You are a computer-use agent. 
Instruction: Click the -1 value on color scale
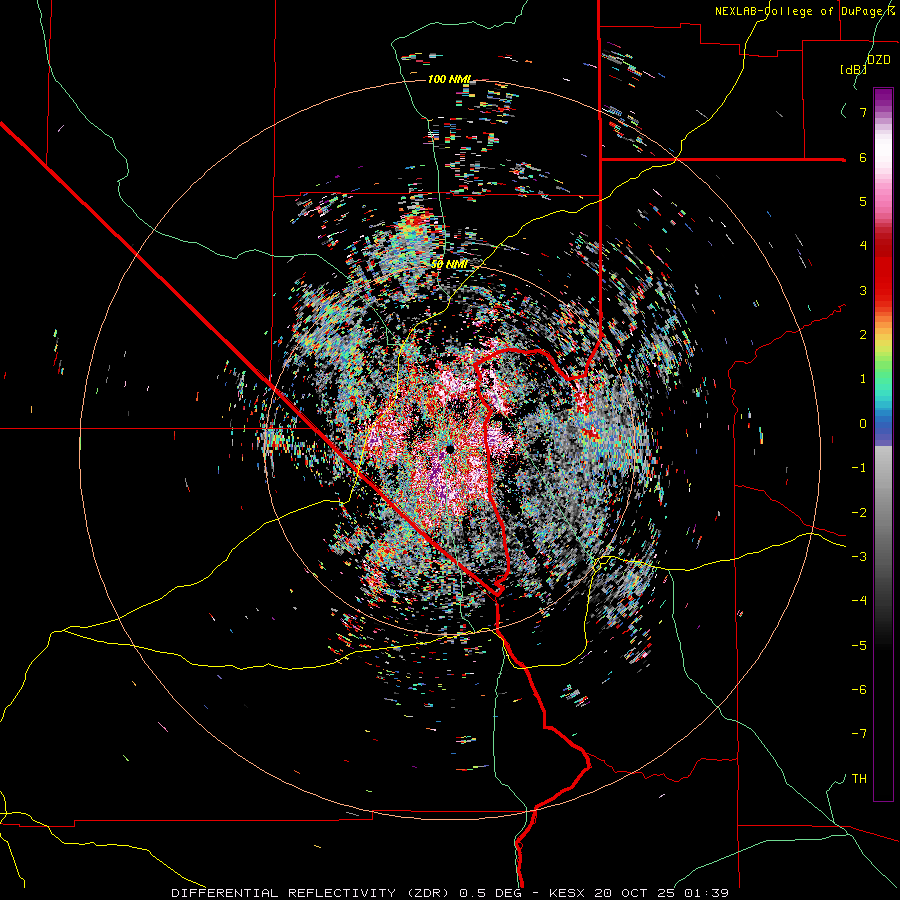point(859,468)
